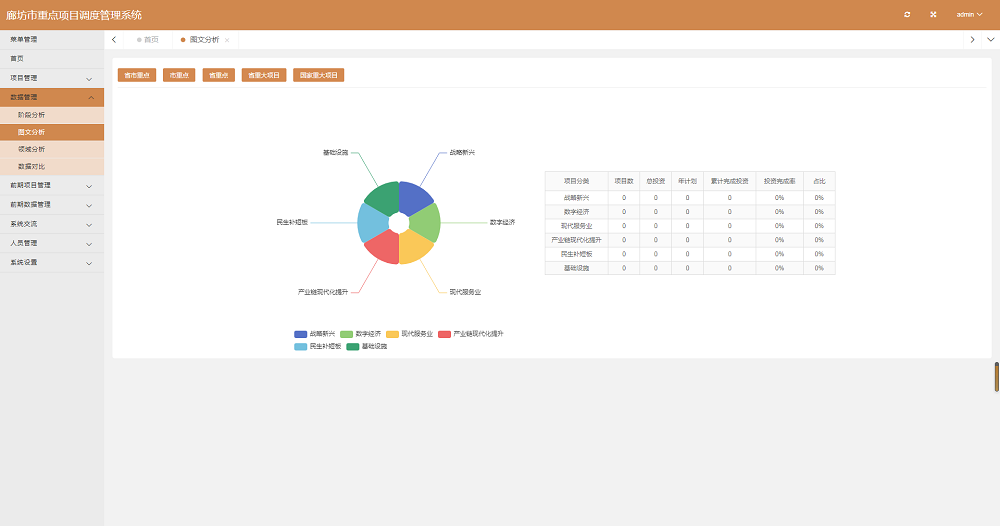Open the admin user dropdown
The width and height of the screenshot is (1000, 526).
969,14
